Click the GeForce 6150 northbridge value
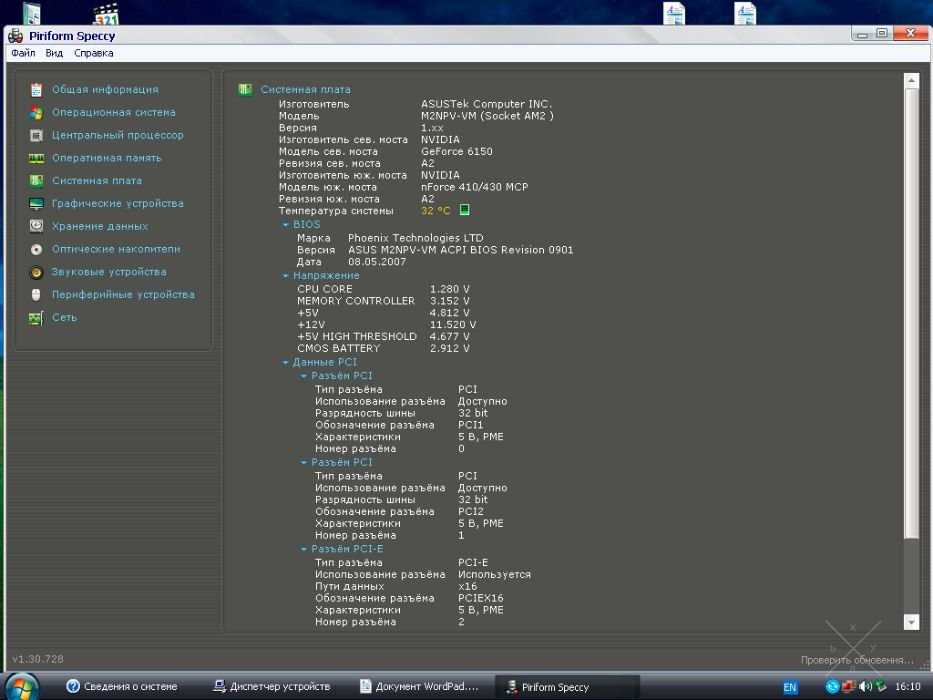933x700 pixels. (x=456, y=152)
